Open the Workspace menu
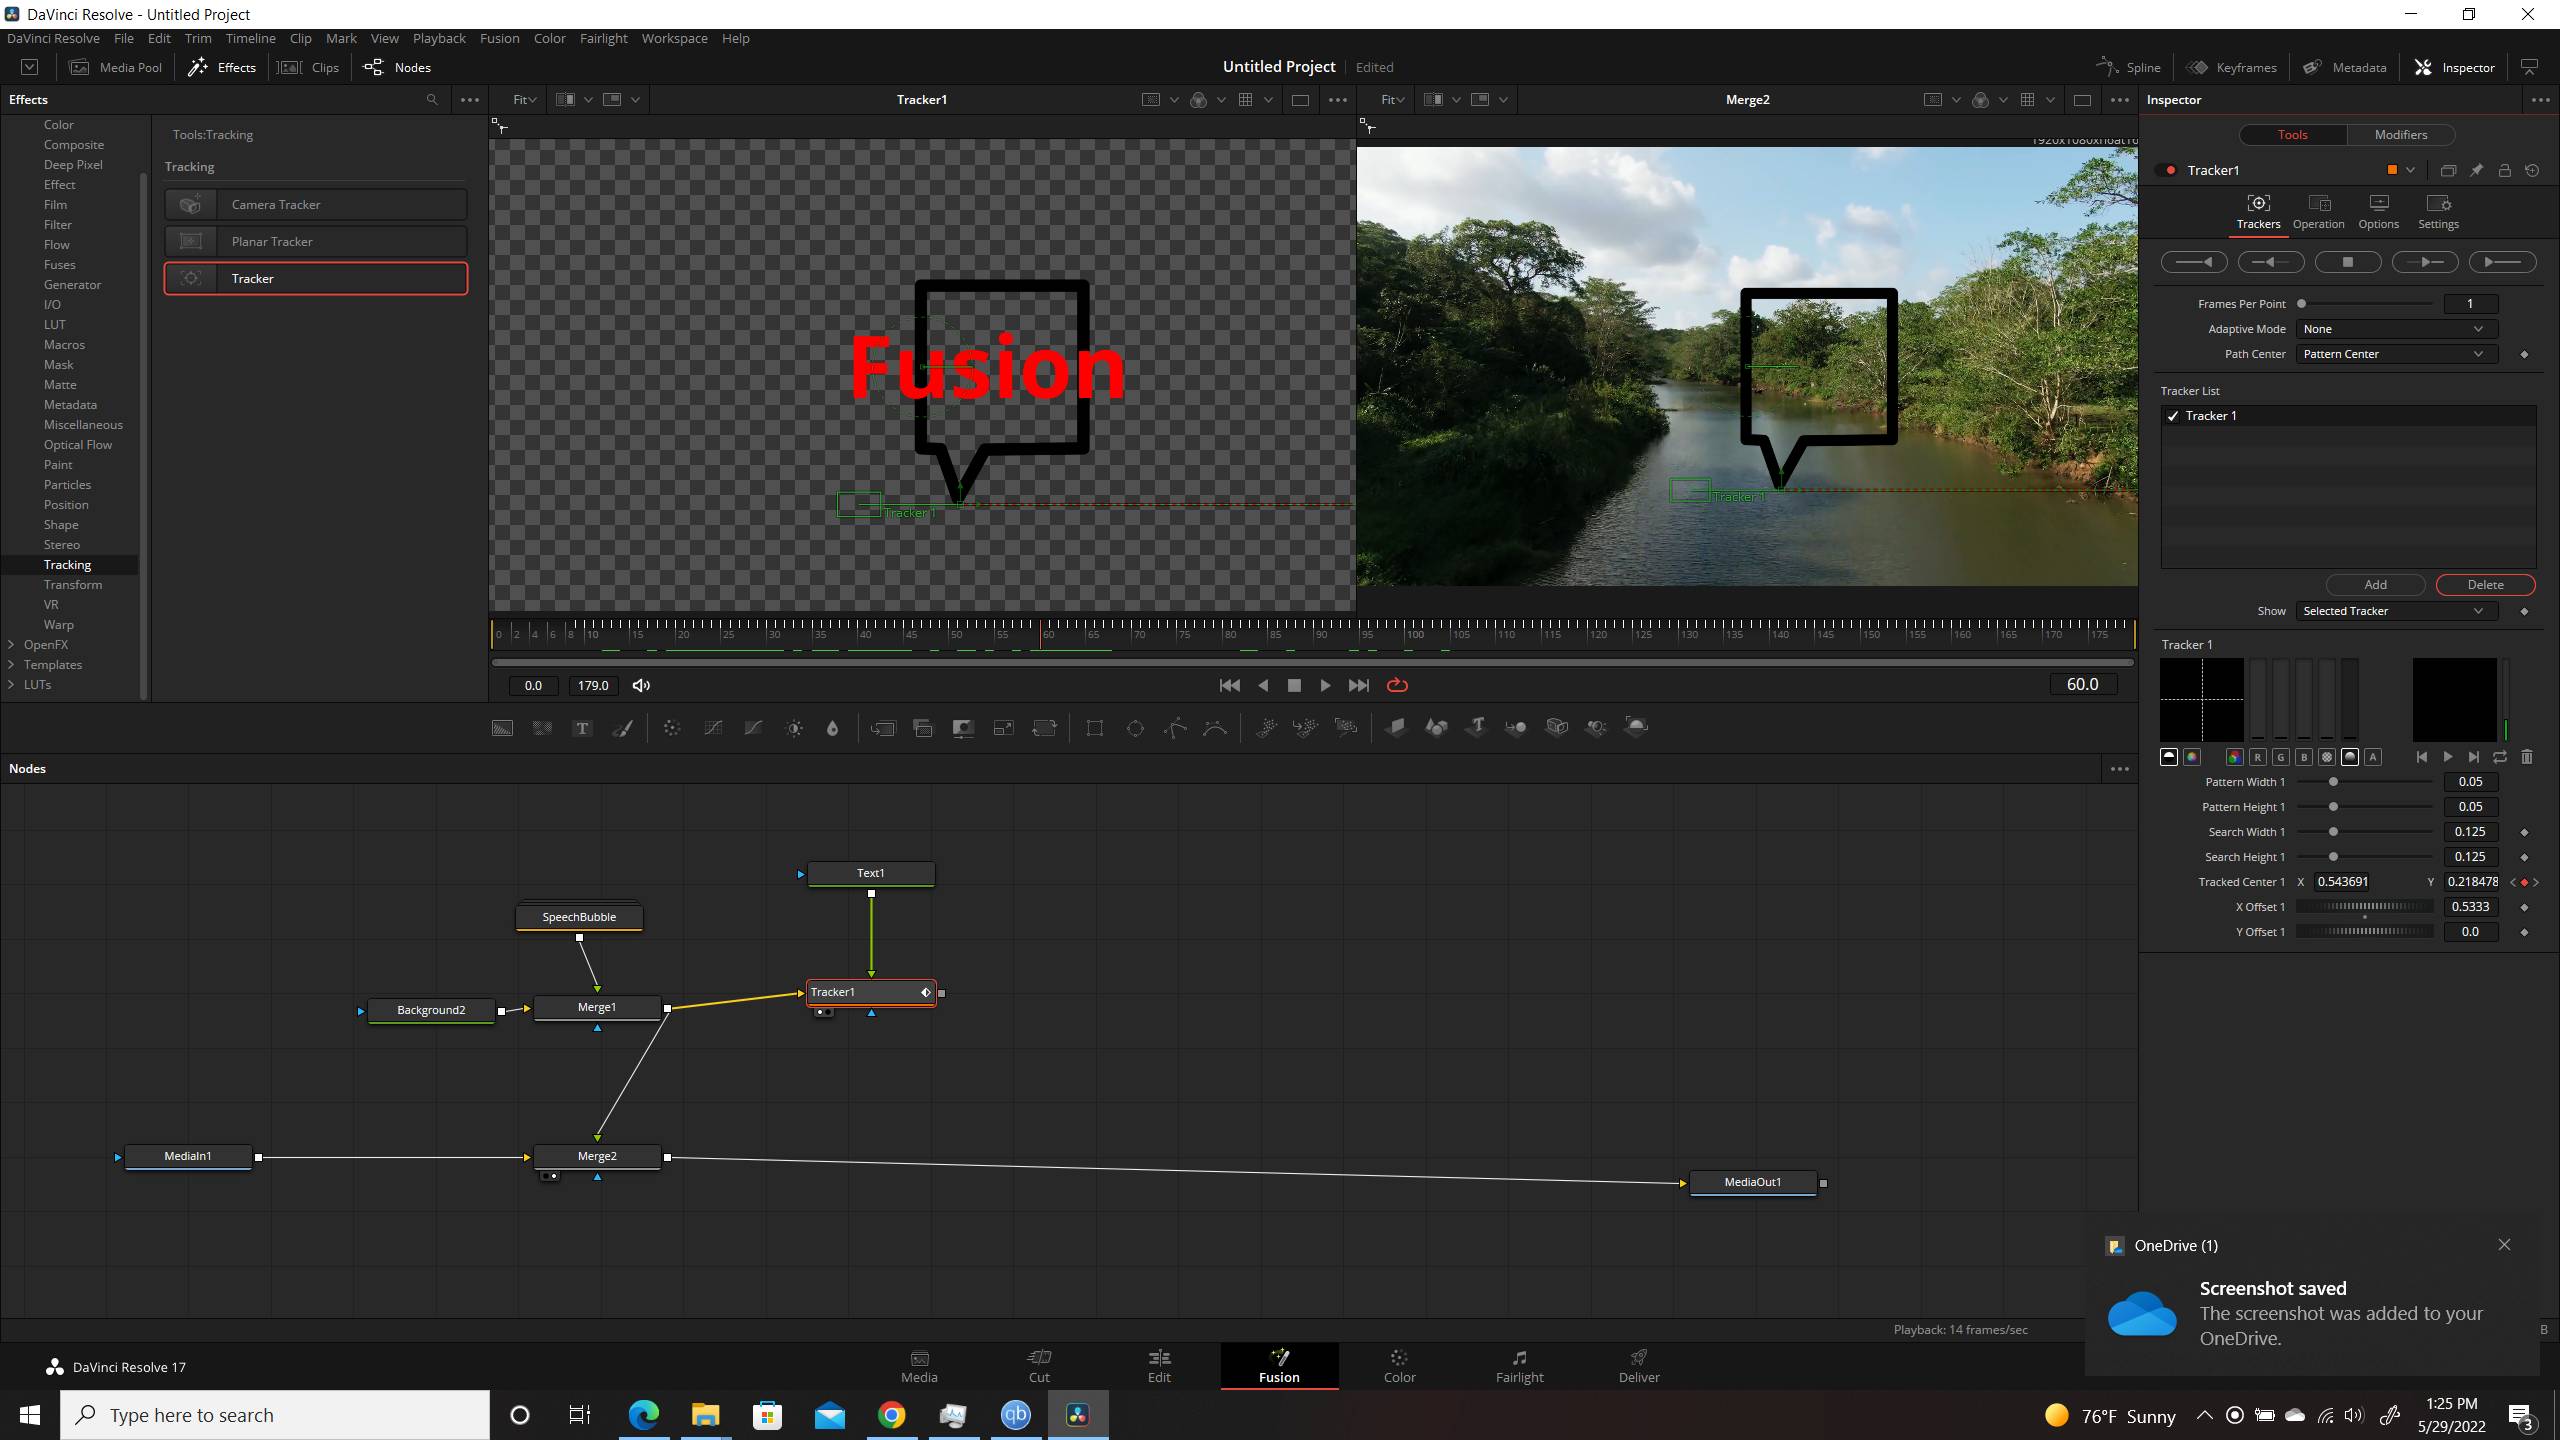Image resolution: width=2560 pixels, height=1440 pixels. tap(674, 38)
